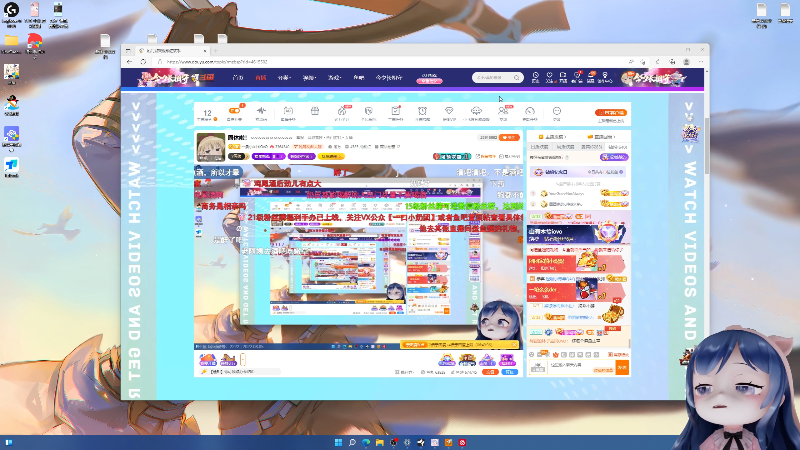Click the blue pill button below the video
The height and width of the screenshot is (450, 800).
(509, 372)
